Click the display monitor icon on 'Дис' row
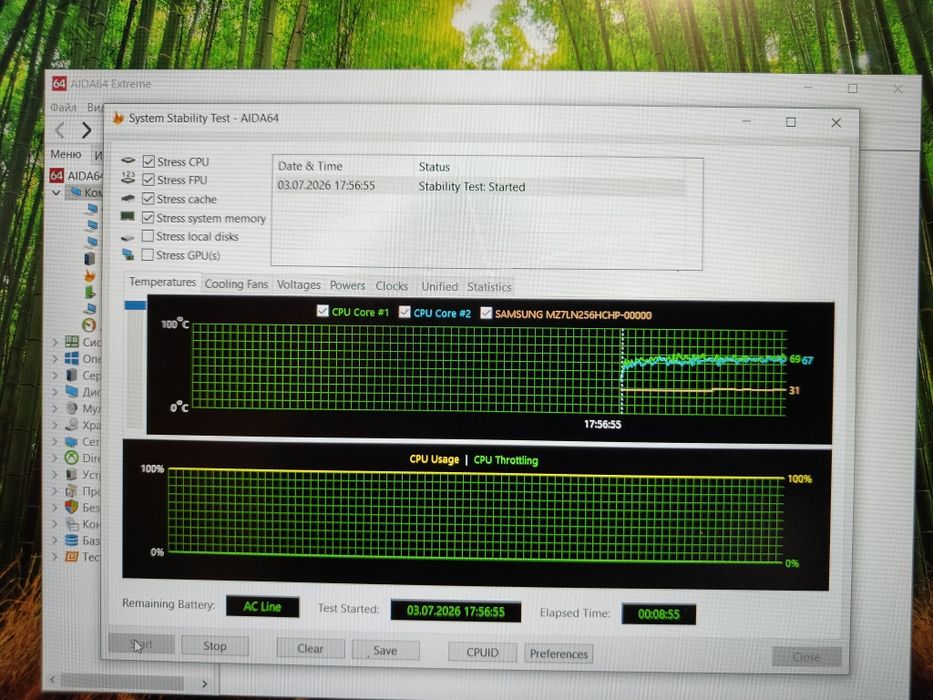 (71, 392)
